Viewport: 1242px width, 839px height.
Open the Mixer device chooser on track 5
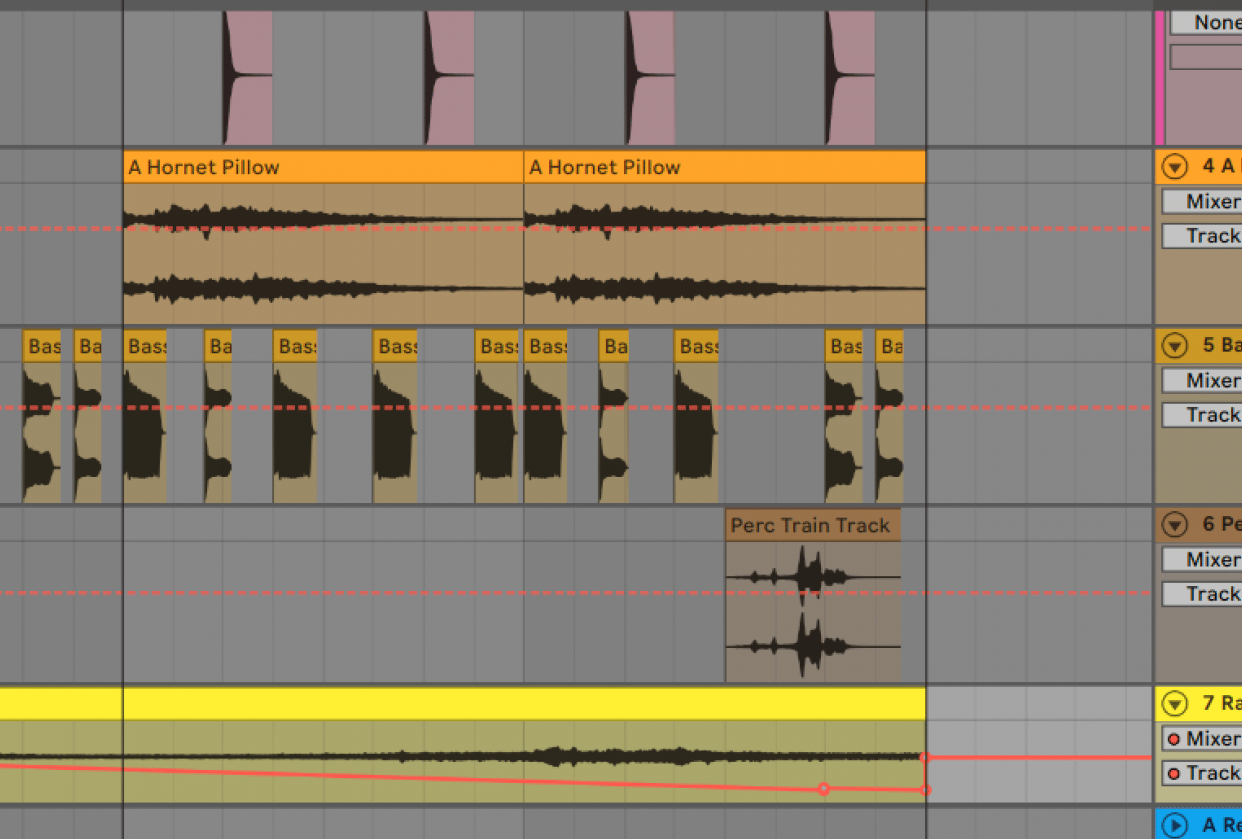(x=1204, y=381)
